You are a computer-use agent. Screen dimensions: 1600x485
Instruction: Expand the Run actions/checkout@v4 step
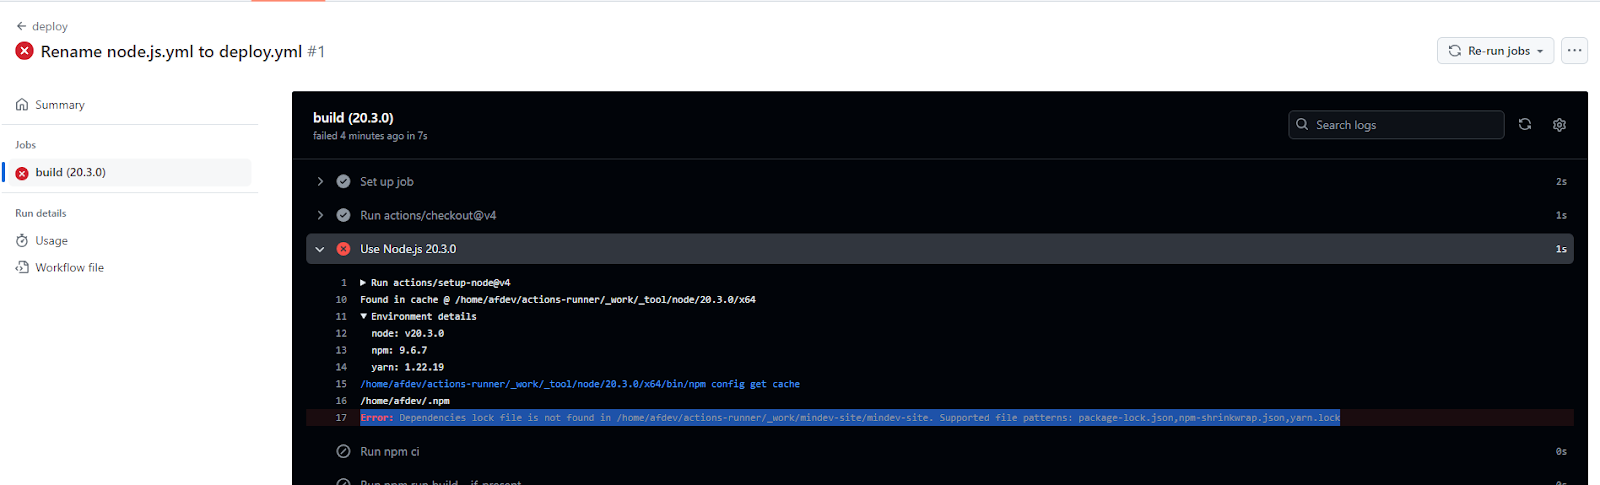320,216
